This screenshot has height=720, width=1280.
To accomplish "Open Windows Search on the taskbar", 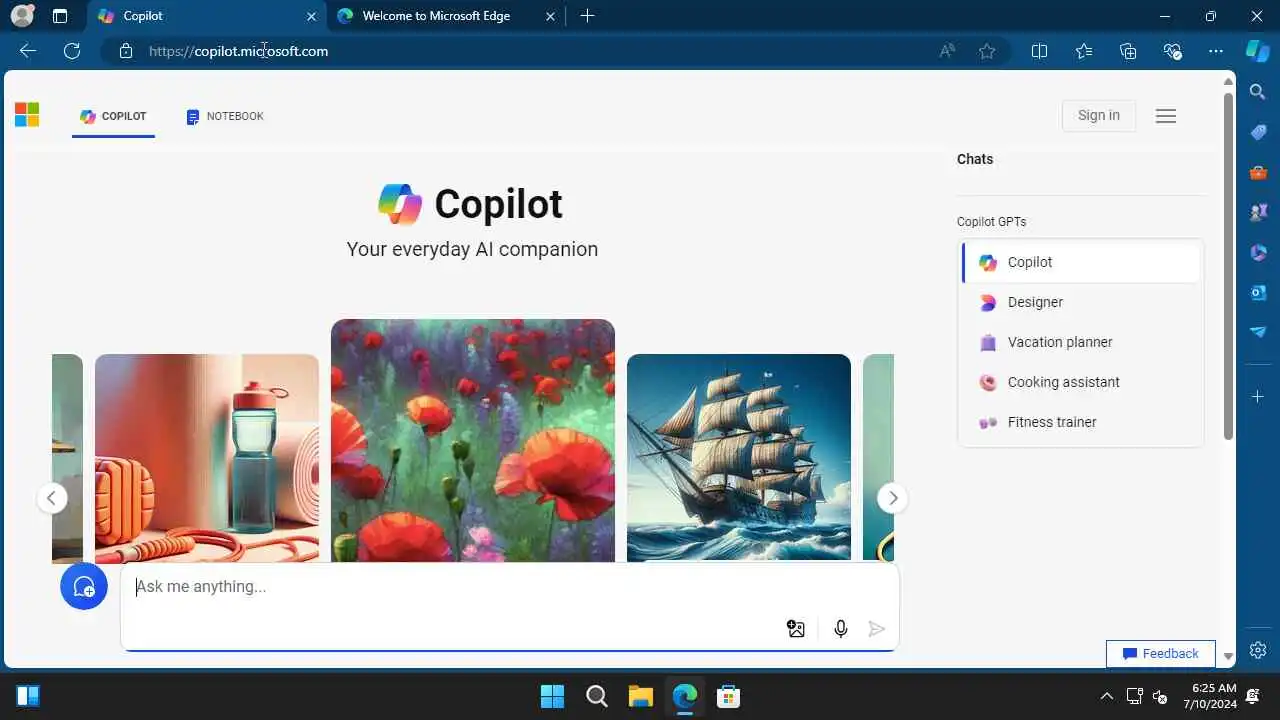I will 597,696.
